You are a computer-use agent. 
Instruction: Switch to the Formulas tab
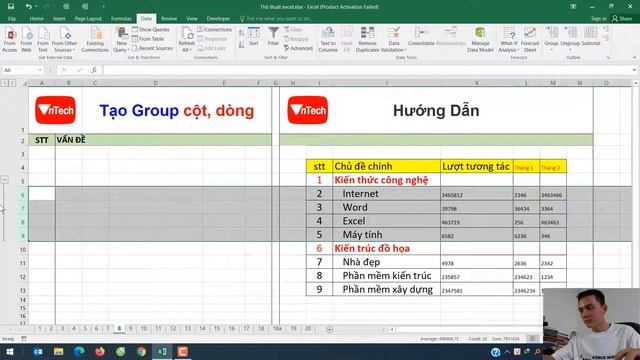[121, 18]
